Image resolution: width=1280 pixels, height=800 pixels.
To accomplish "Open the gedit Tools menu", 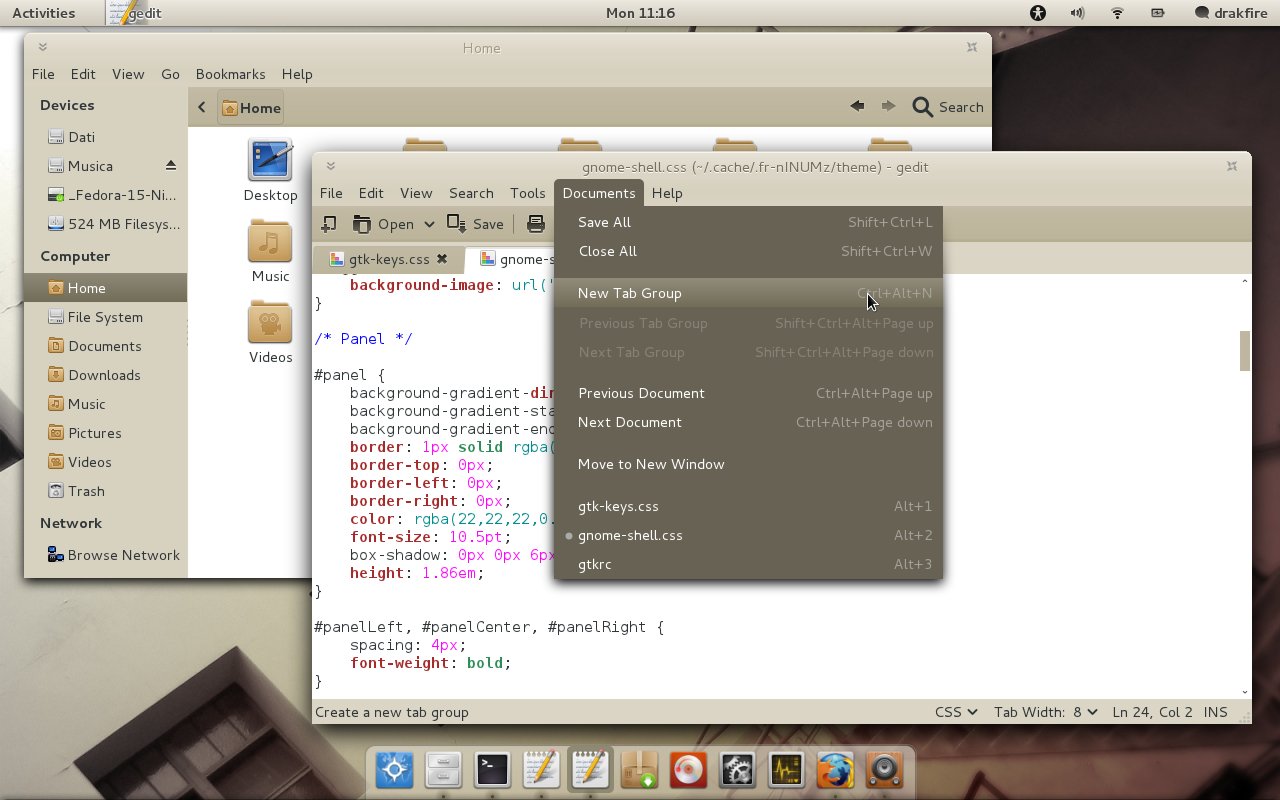I will (x=527, y=193).
